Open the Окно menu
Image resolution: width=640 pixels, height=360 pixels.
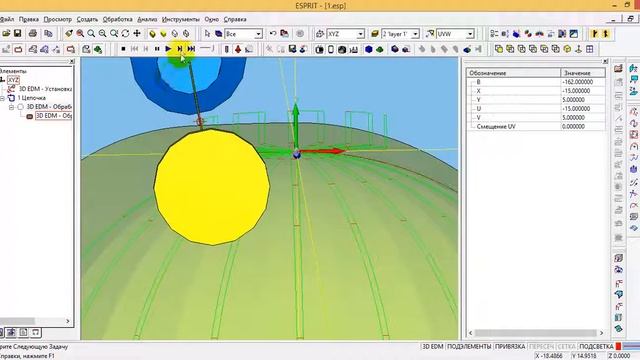(211, 19)
